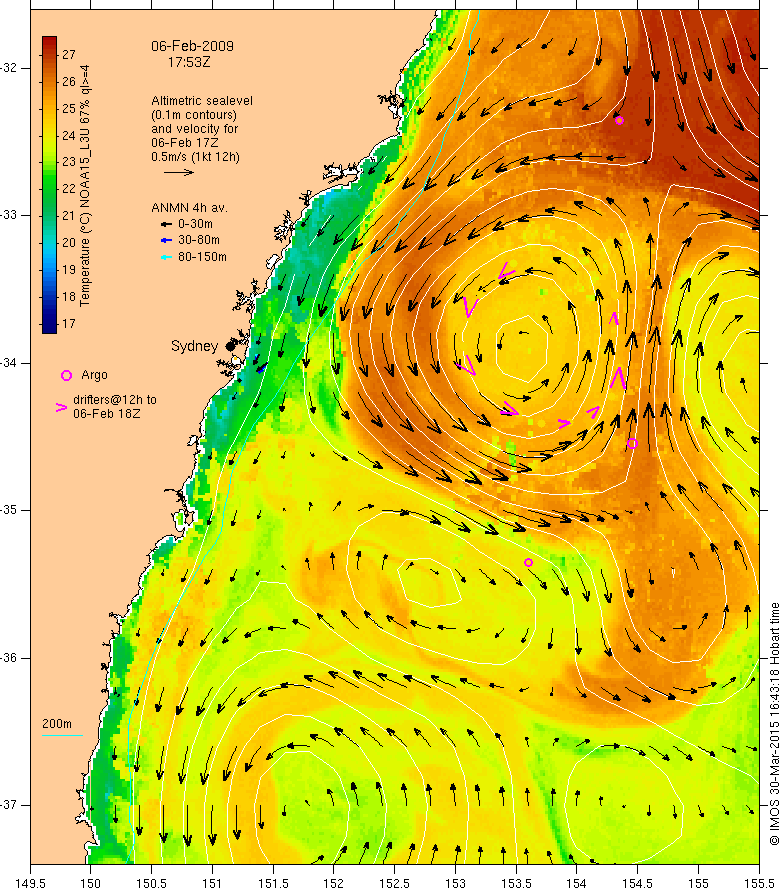Click the latitude axis label "-34"
Screen dimensions: 780x890
9,363
